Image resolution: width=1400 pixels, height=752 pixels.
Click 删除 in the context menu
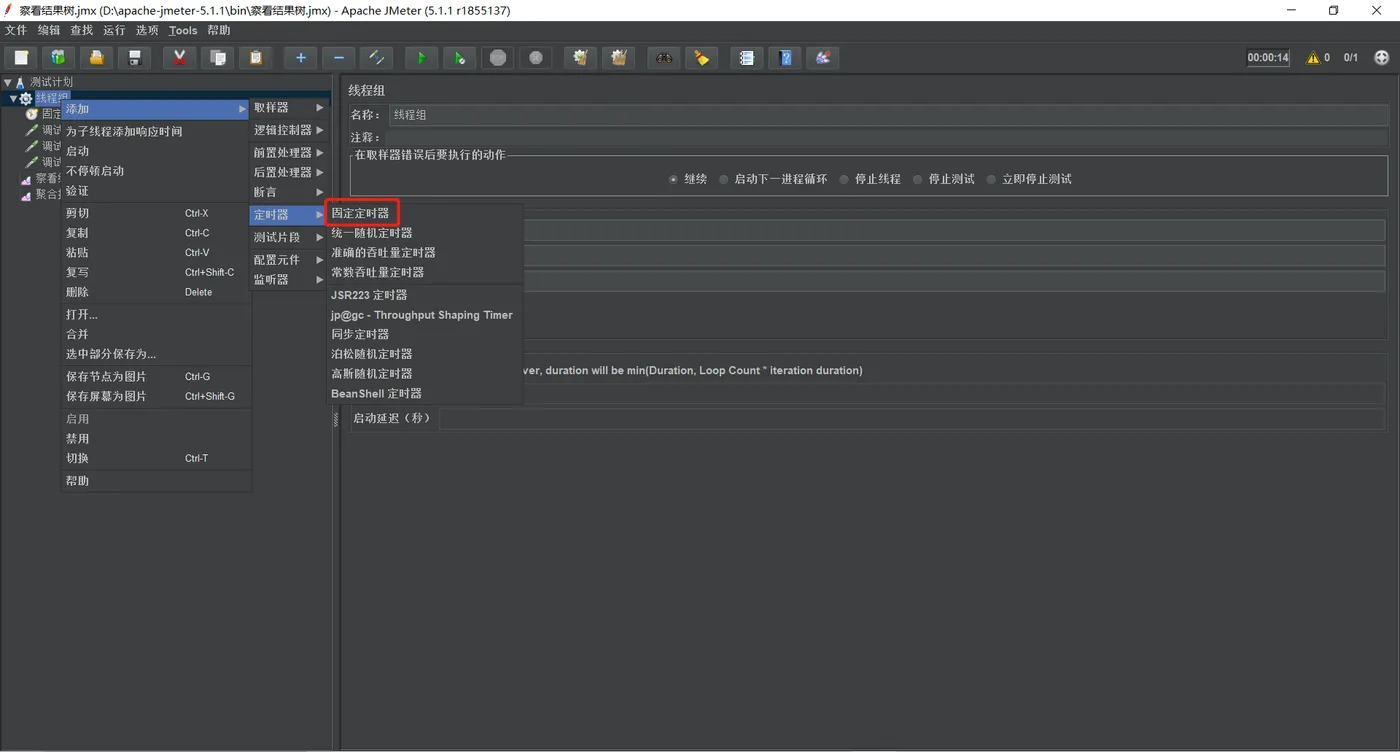(155, 292)
